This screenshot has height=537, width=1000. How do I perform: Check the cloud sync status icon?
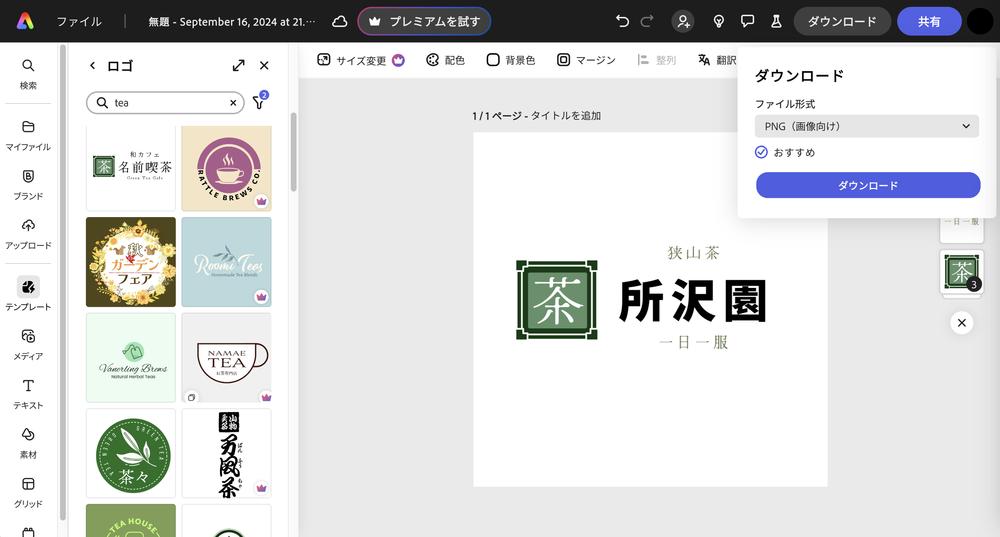point(340,22)
